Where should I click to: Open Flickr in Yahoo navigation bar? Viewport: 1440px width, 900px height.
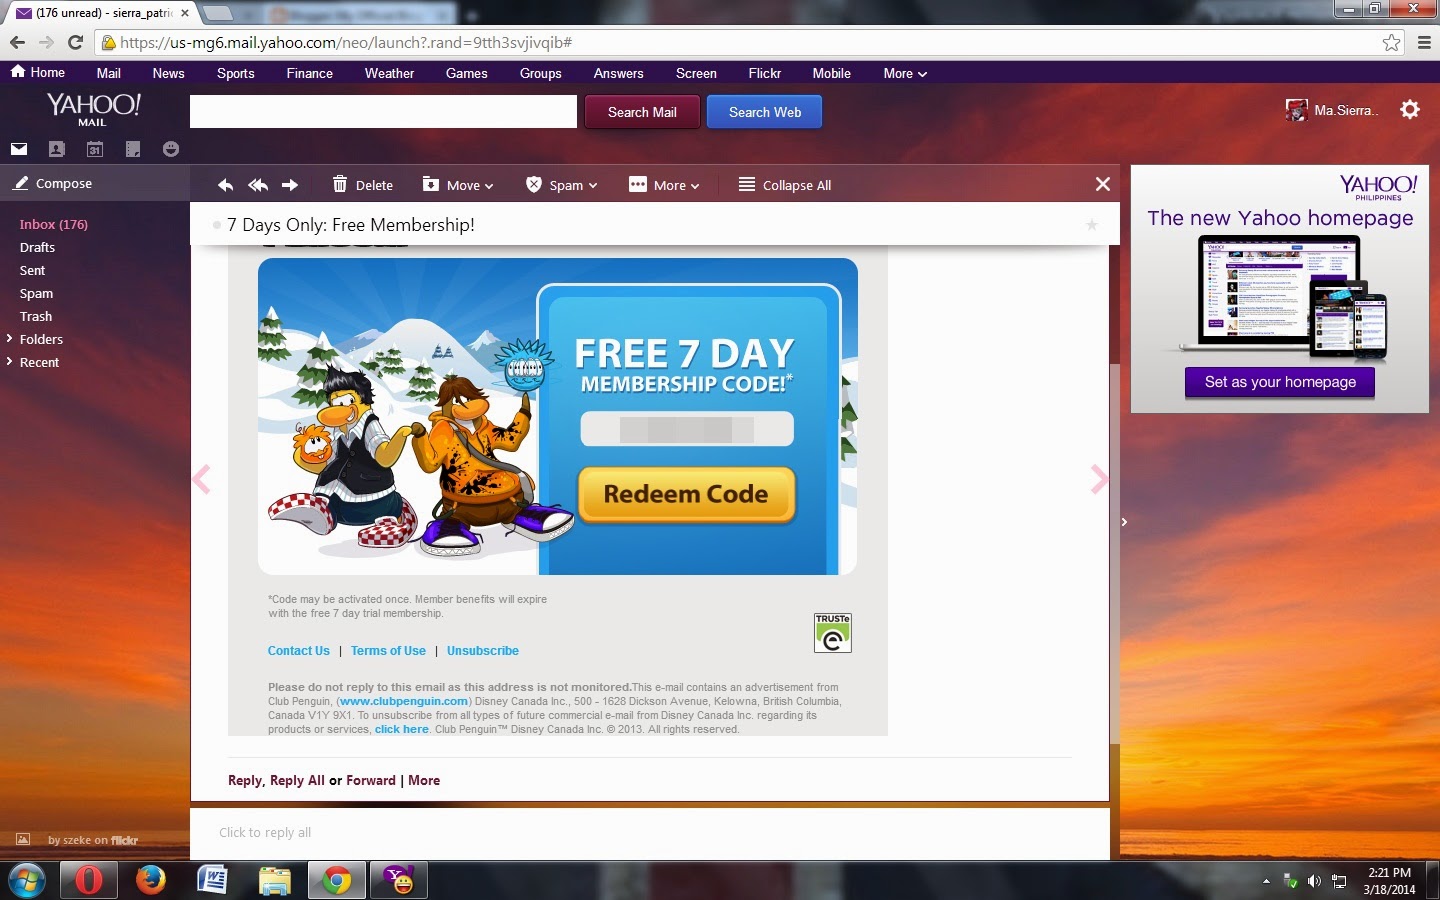(x=764, y=73)
